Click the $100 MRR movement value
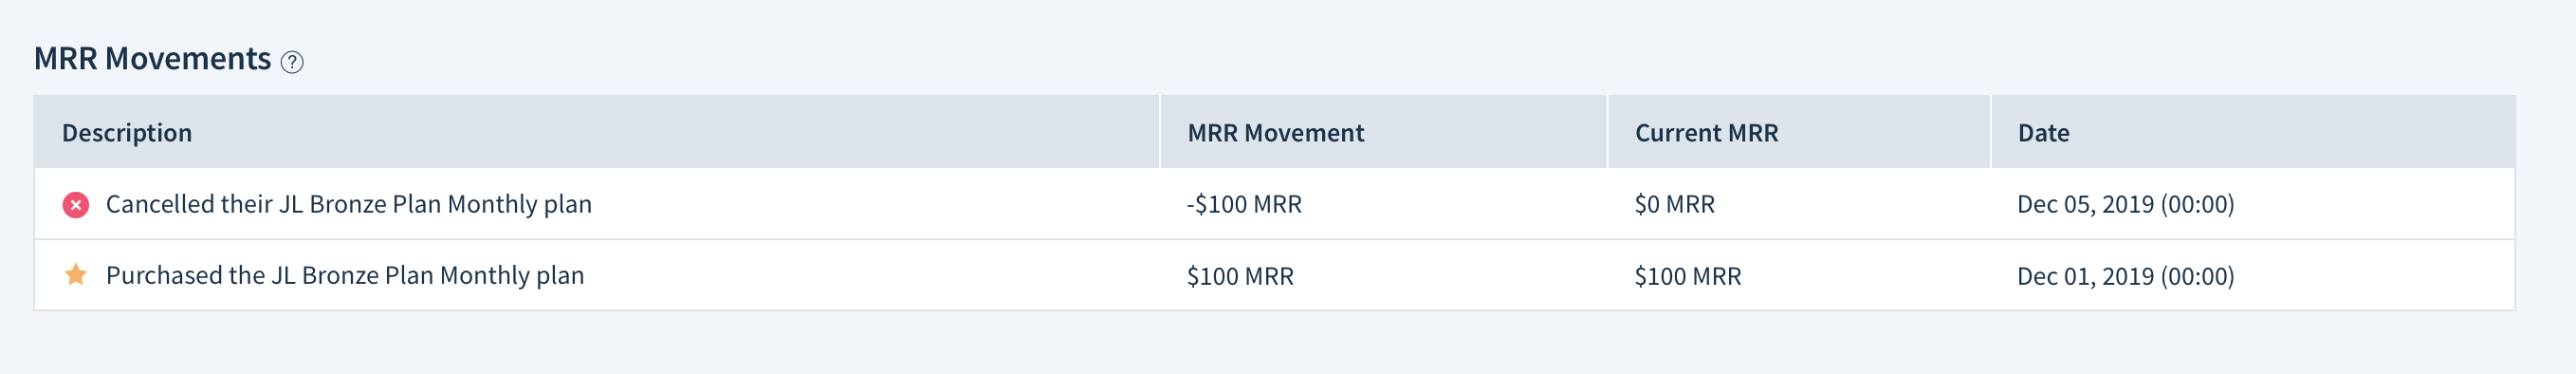This screenshot has width=2576, height=374. click(x=1240, y=276)
